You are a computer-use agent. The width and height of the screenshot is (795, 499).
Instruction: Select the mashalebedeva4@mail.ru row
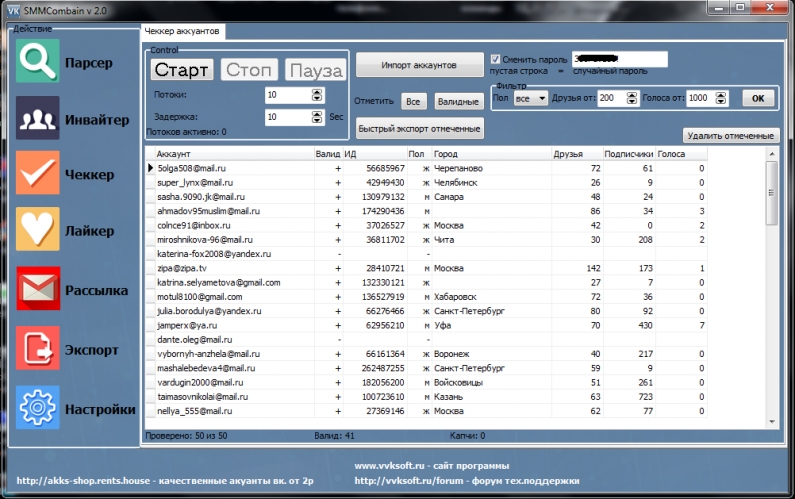pos(426,368)
